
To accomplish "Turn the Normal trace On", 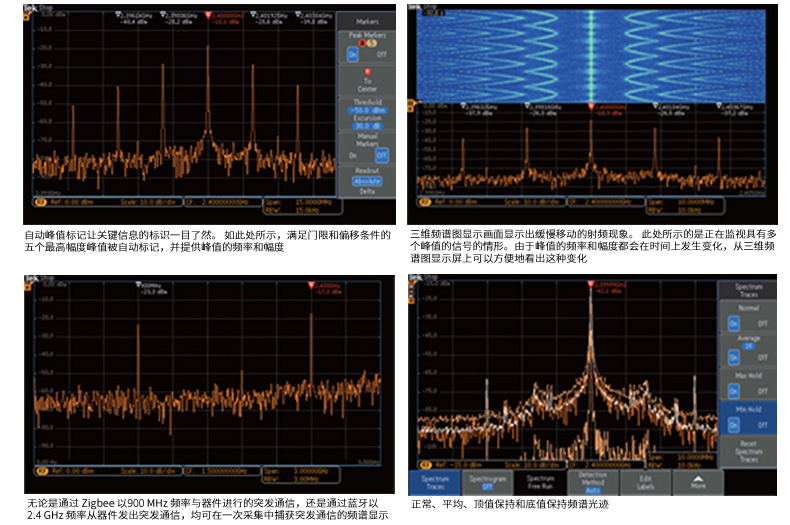I will pyautogui.click(x=732, y=323).
